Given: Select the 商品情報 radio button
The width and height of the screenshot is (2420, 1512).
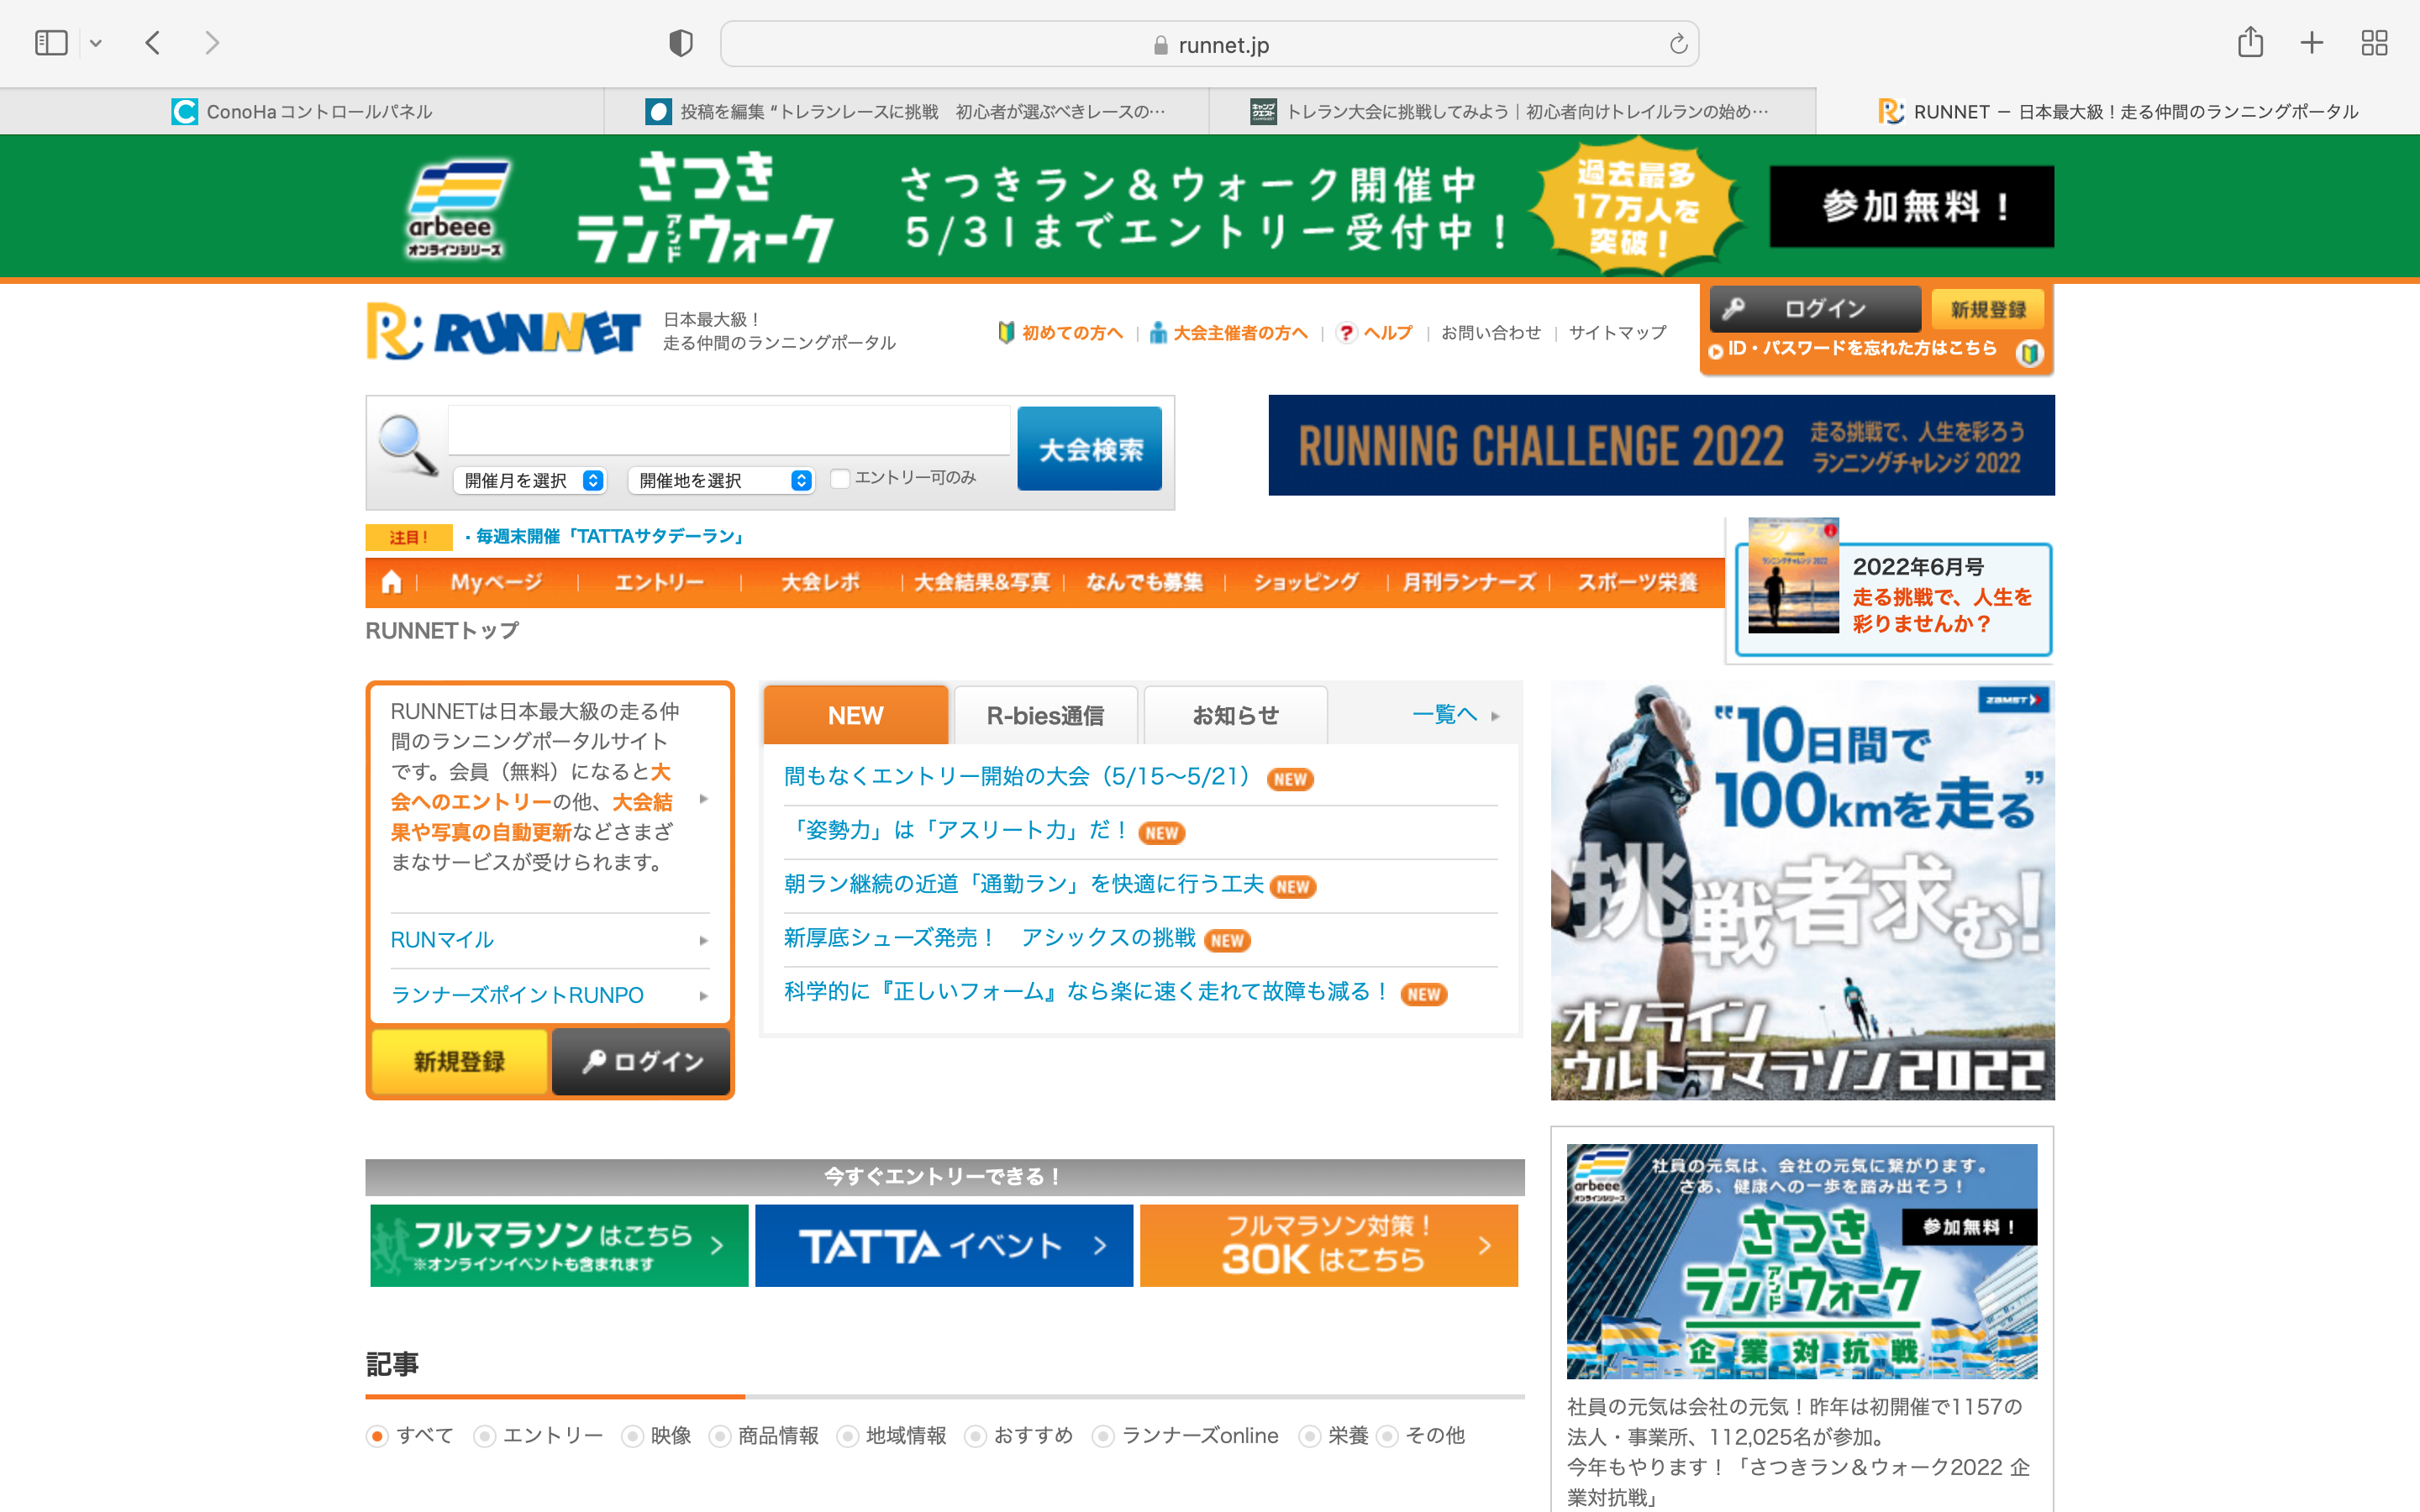Looking at the screenshot, I should pos(719,1436).
